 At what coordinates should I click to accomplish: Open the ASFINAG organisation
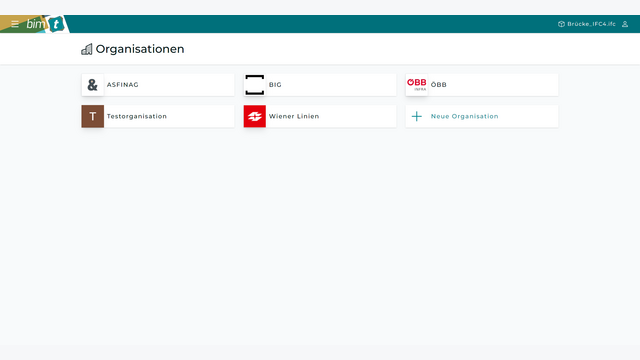click(158, 85)
